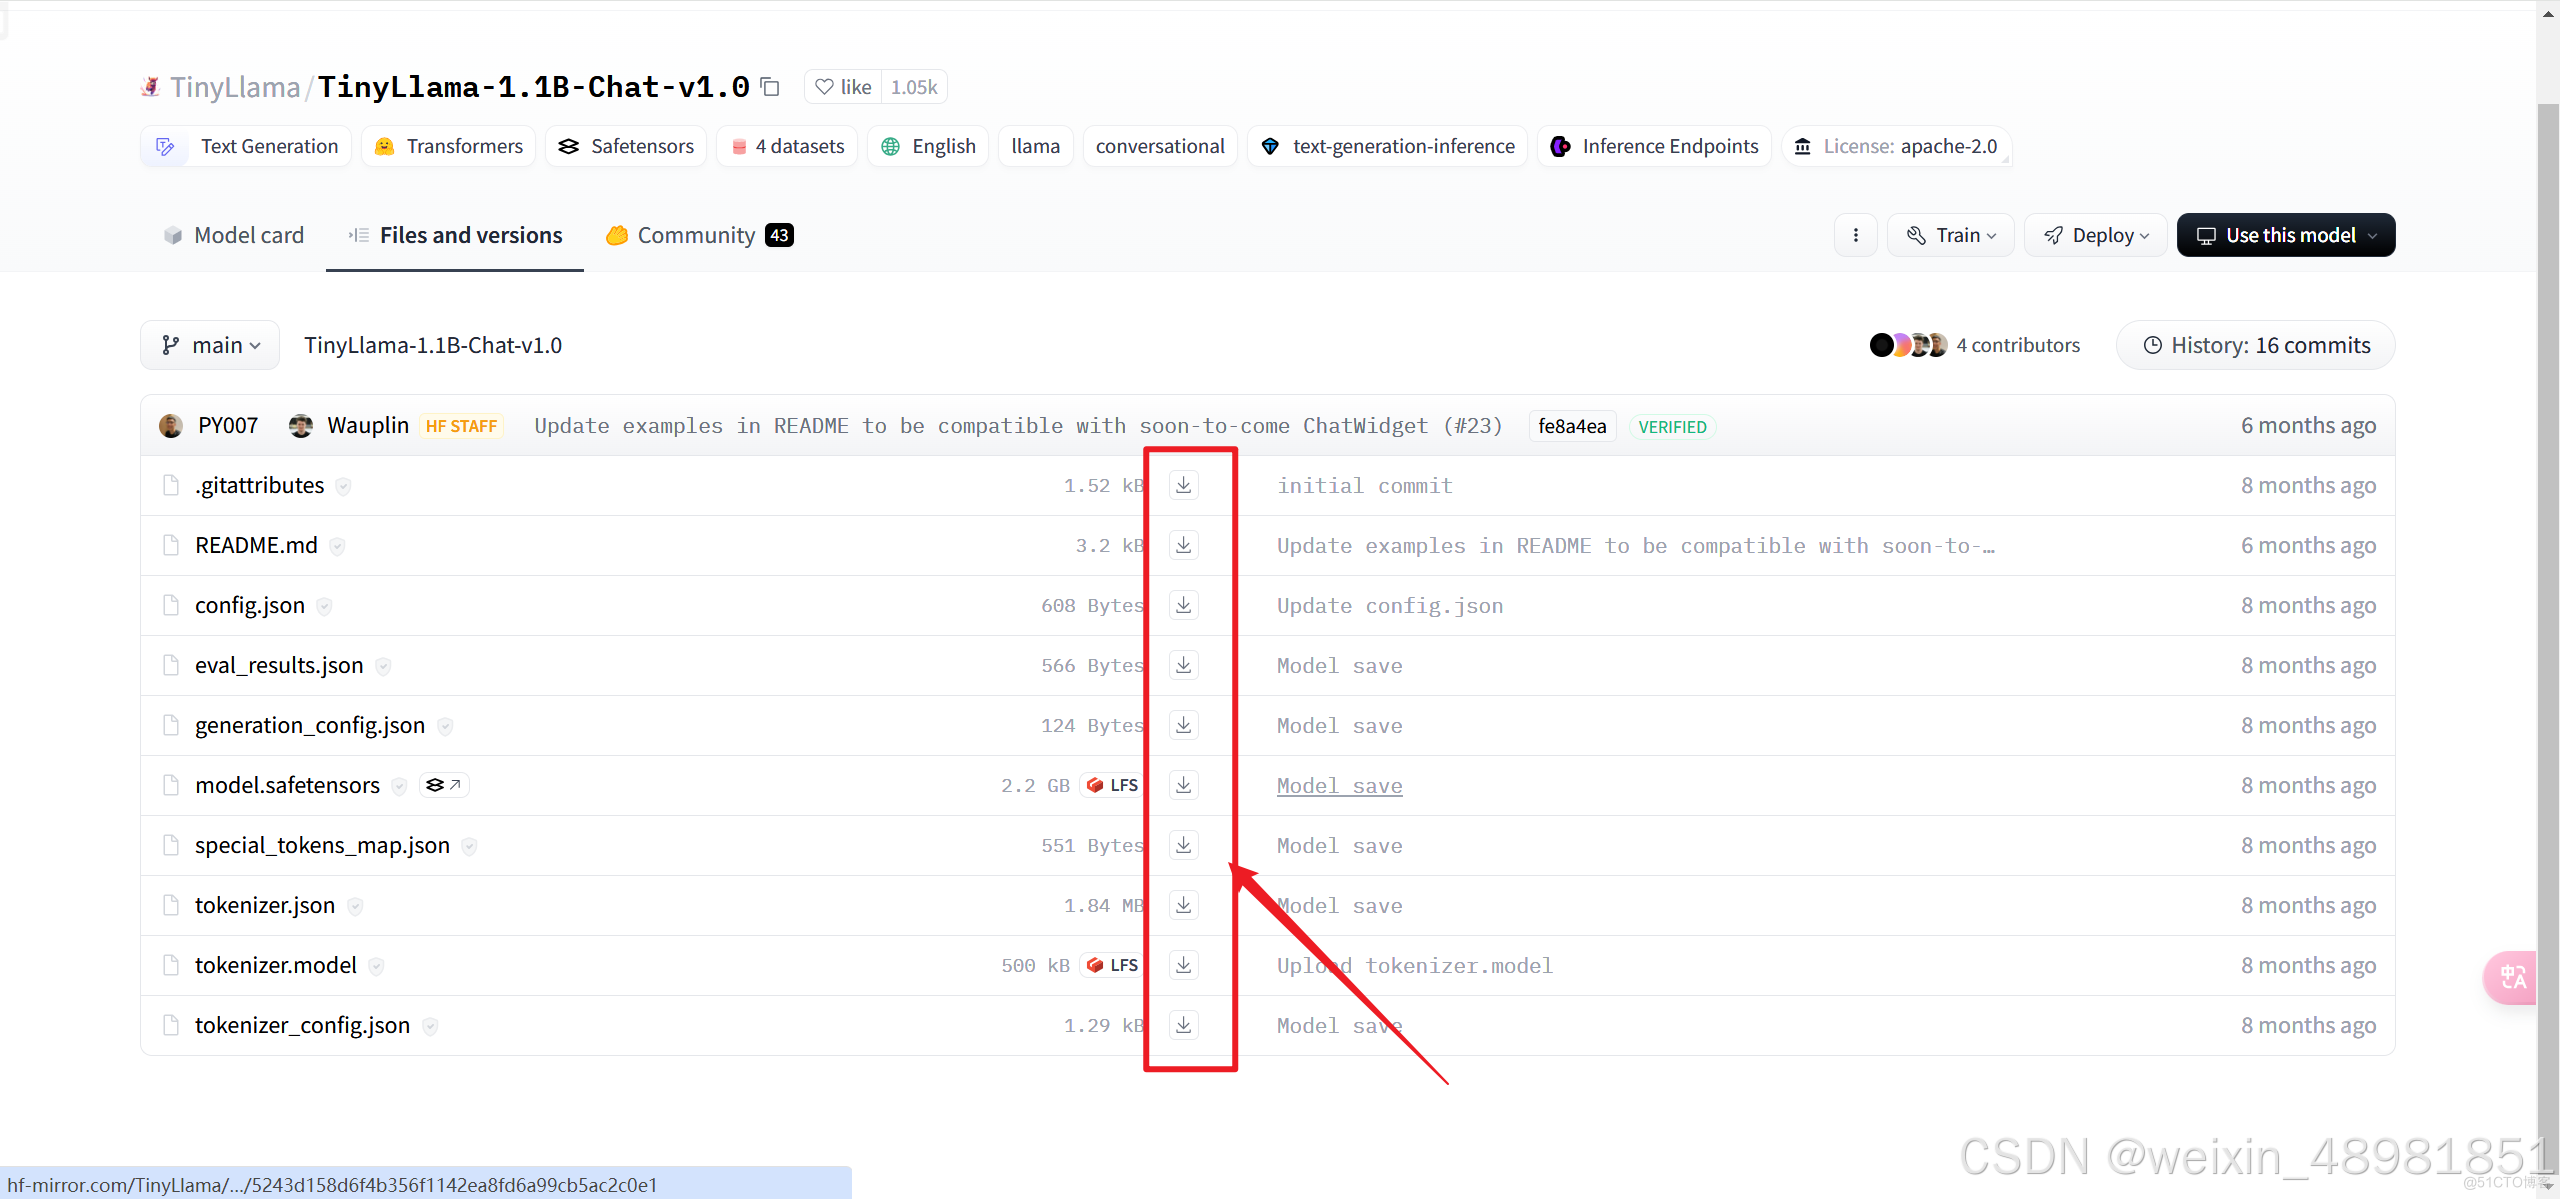The width and height of the screenshot is (2560, 1199).
Task: Click the download icon for config.json
Action: (1184, 604)
